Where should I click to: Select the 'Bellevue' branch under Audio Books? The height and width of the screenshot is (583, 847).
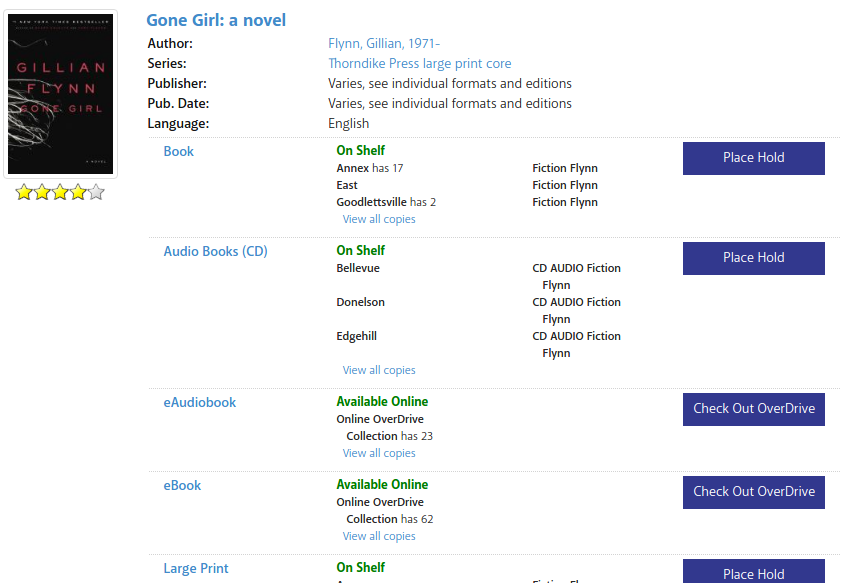(358, 268)
